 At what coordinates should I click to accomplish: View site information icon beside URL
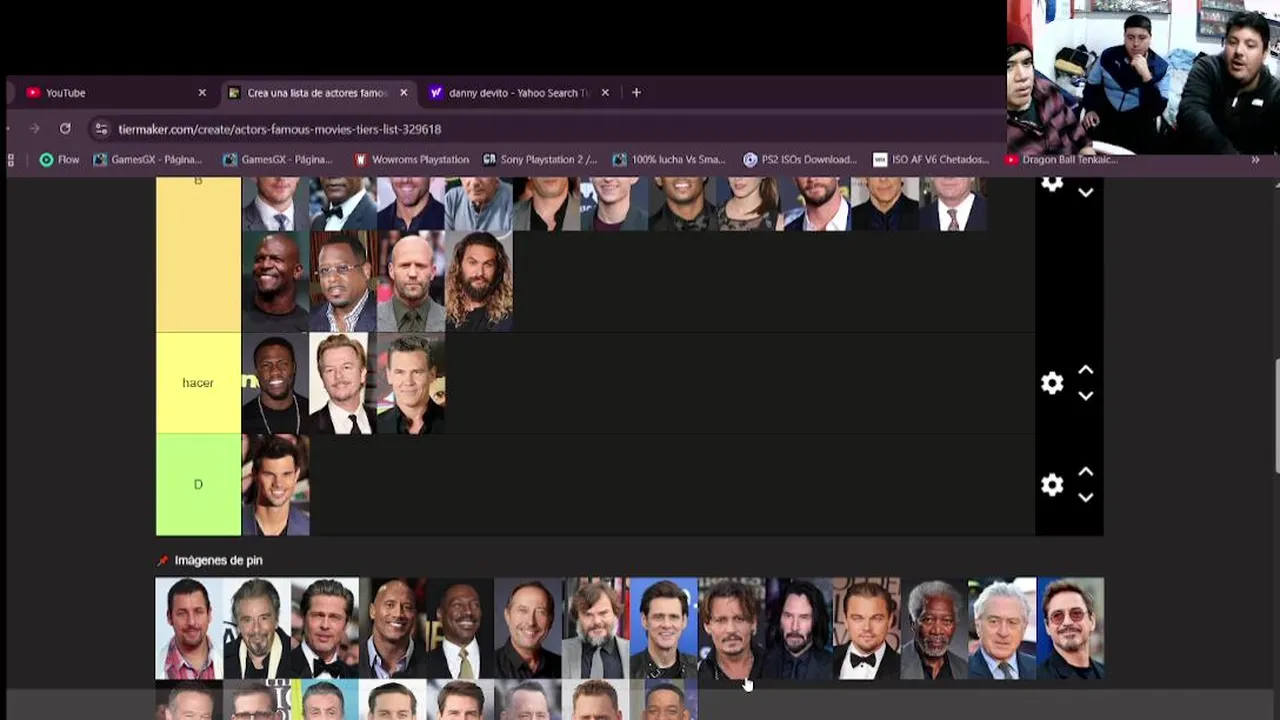point(100,129)
